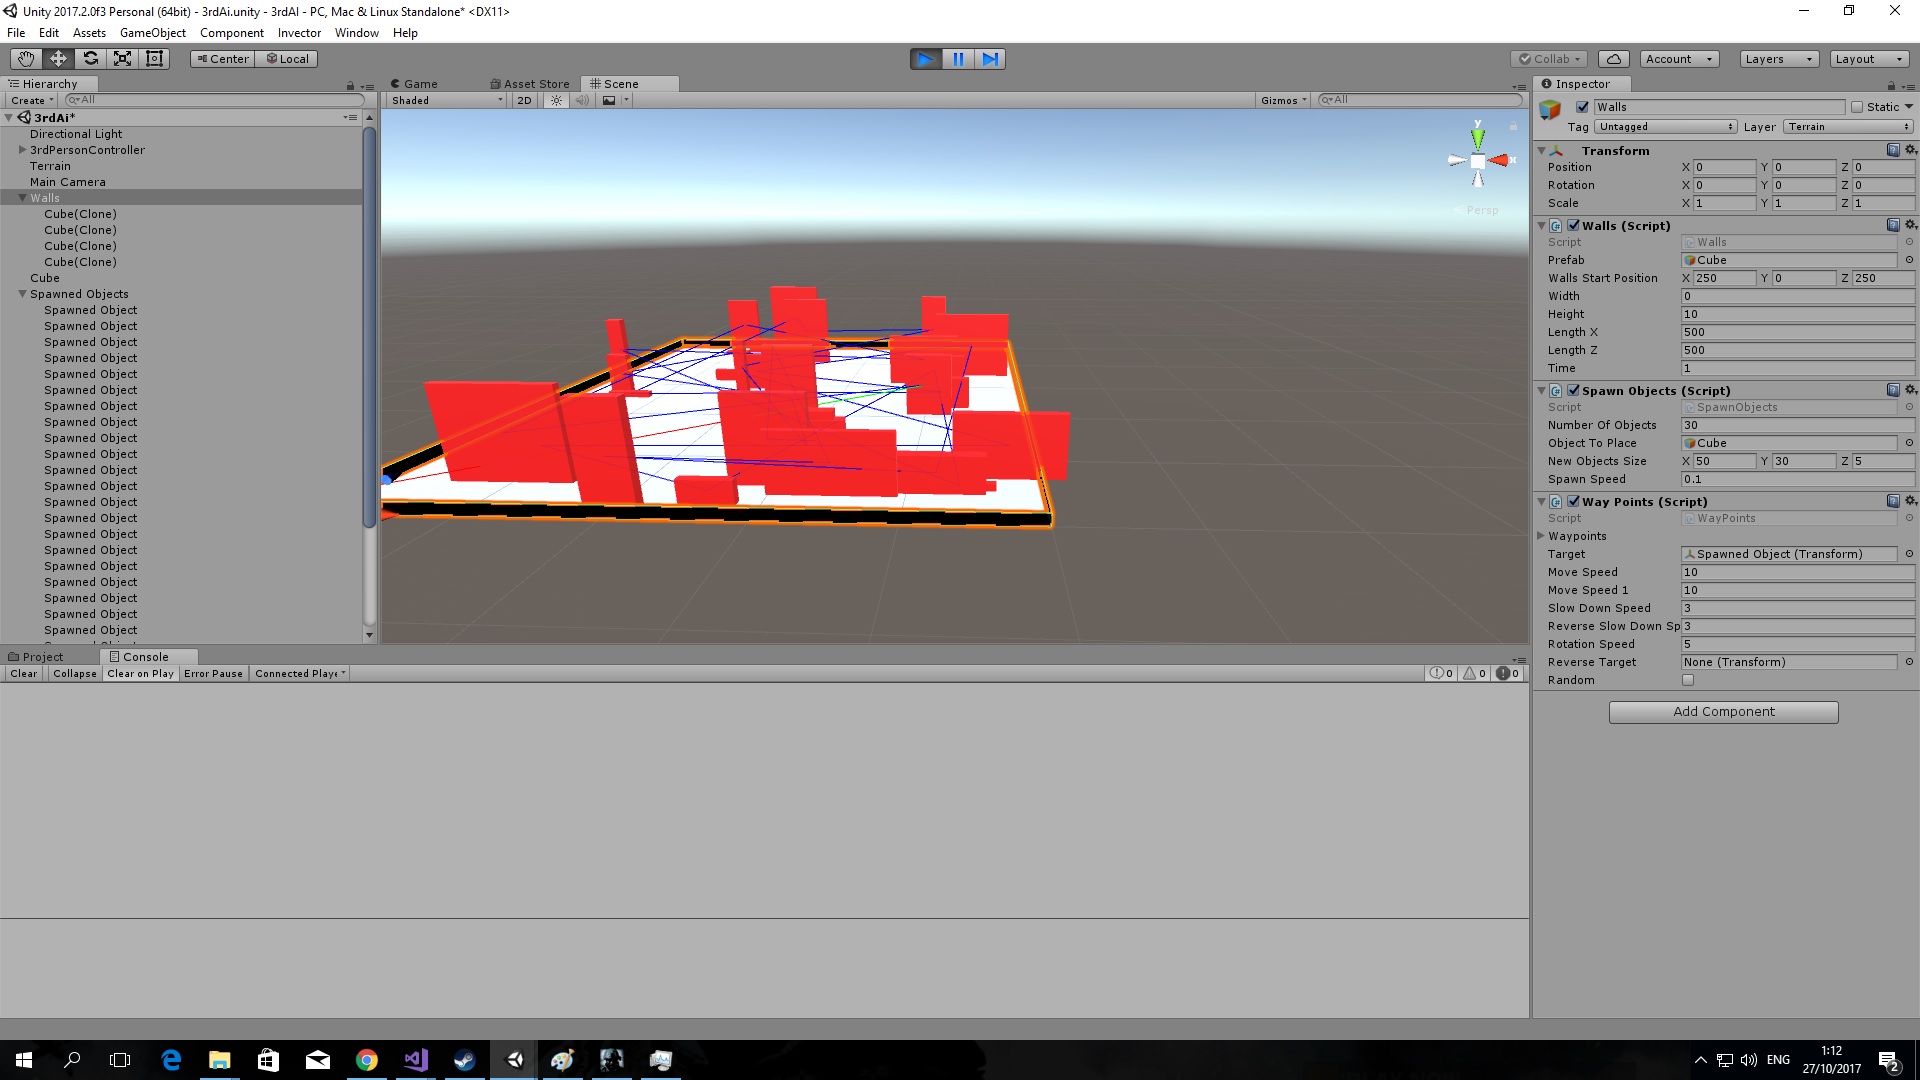Click the Number Of Objects input field
The width and height of the screenshot is (1920, 1080).
1797,425
